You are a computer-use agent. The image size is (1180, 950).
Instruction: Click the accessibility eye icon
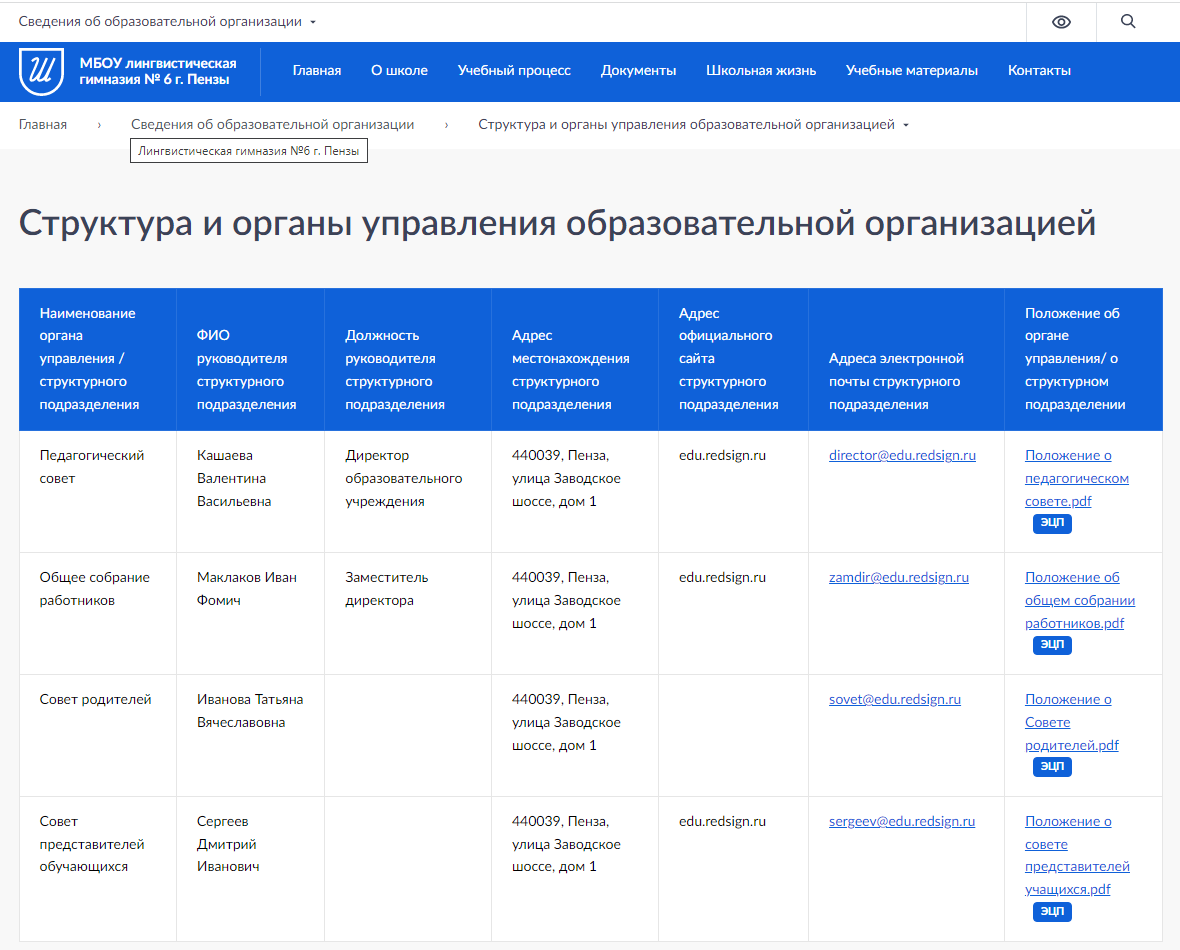click(x=1061, y=21)
